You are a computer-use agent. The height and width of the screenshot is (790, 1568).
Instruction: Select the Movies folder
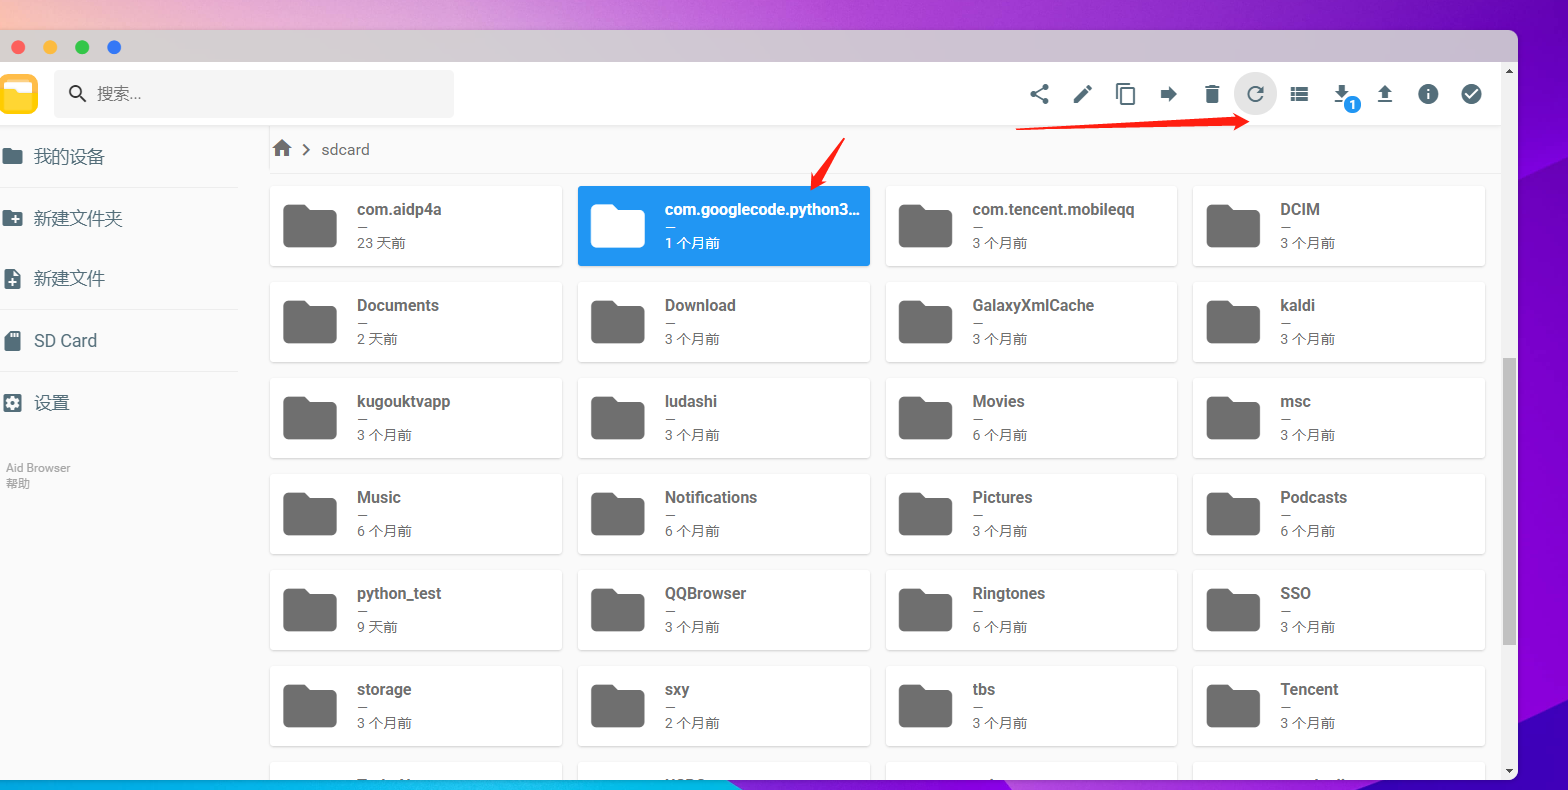(x=1032, y=418)
